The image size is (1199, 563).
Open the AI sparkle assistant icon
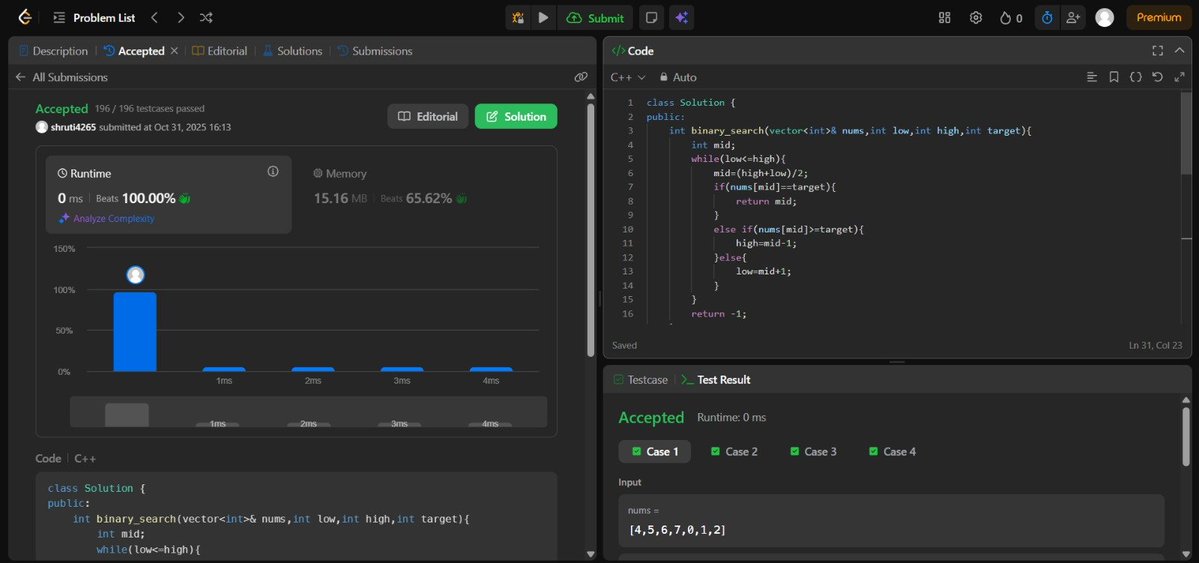(x=681, y=18)
